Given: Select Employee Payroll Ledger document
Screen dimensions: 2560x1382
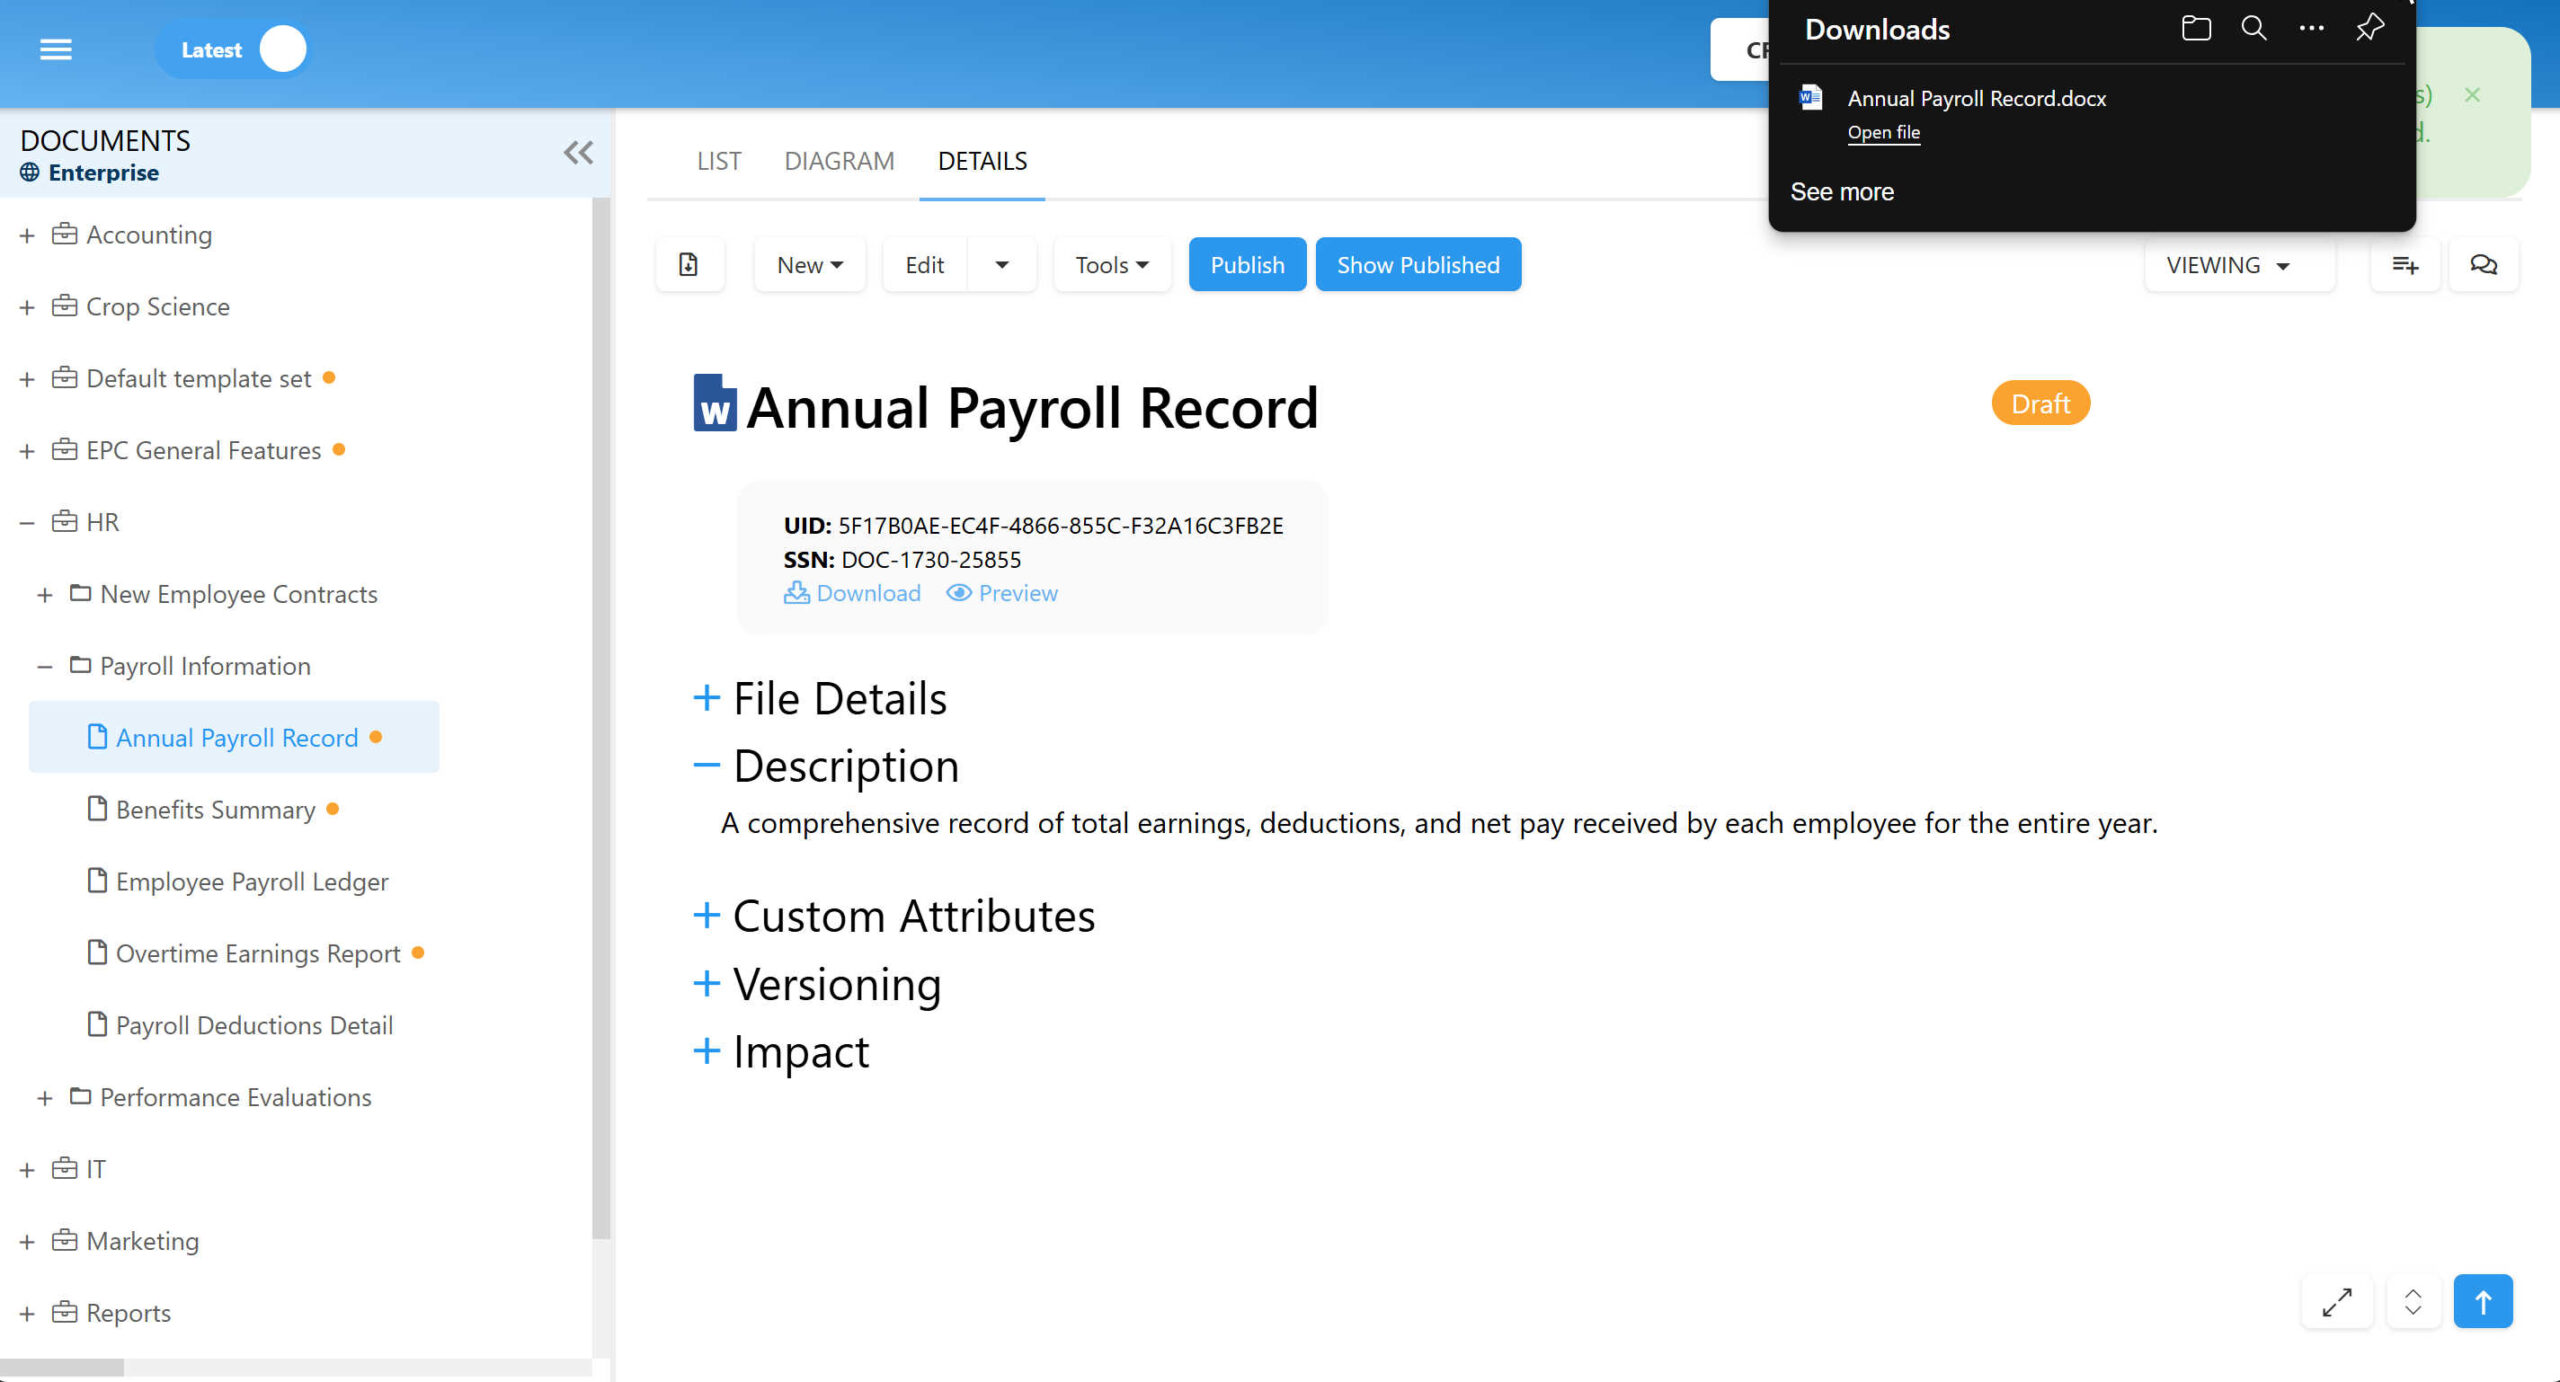Looking at the screenshot, I should point(251,881).
